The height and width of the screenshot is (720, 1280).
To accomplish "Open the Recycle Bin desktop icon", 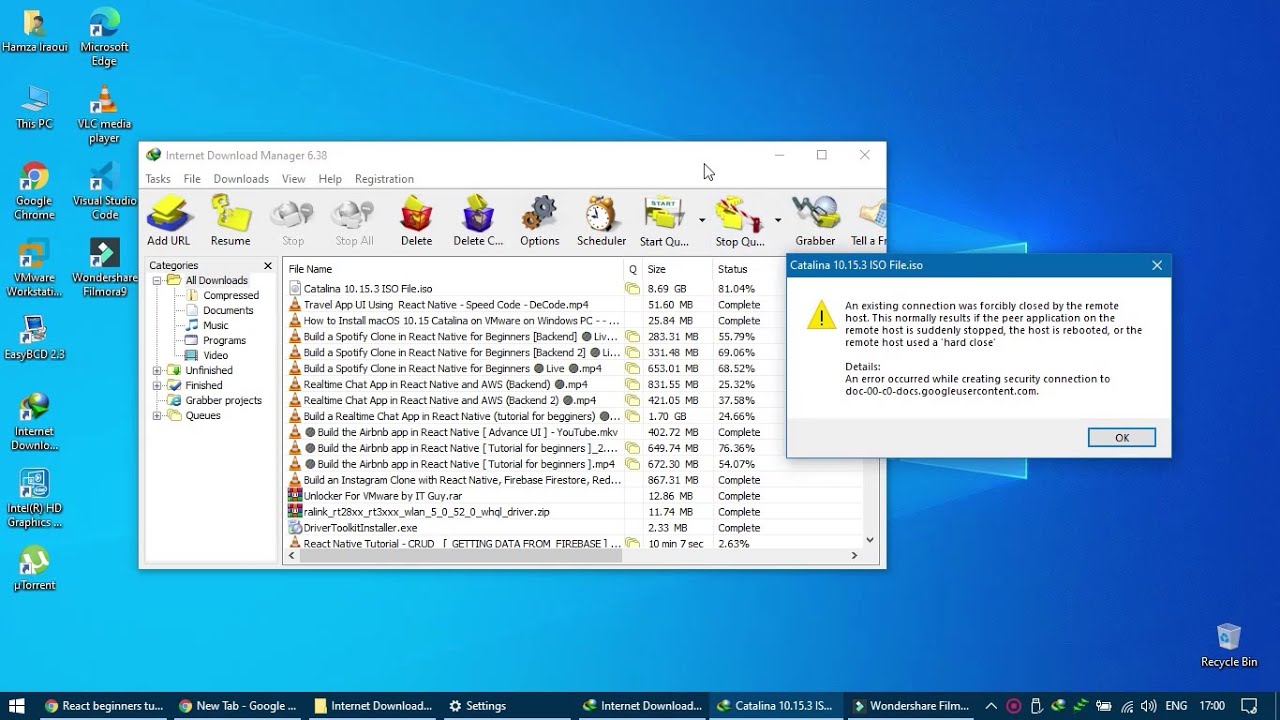I will (1229, 645).
